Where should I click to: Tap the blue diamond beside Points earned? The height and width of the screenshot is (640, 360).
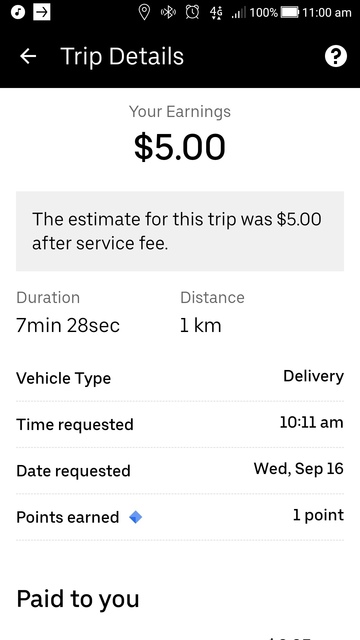(x=136, y=518)
